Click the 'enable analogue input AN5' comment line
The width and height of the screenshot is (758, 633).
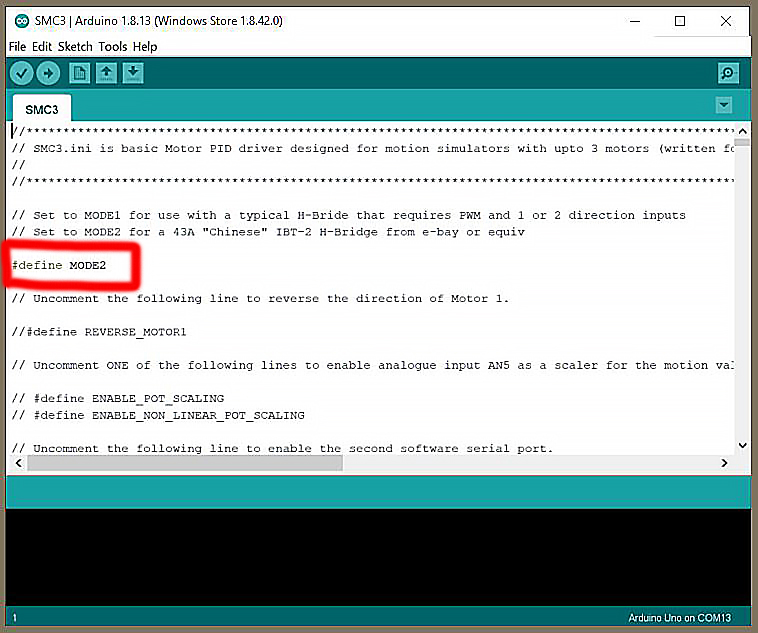pos(373,366)
